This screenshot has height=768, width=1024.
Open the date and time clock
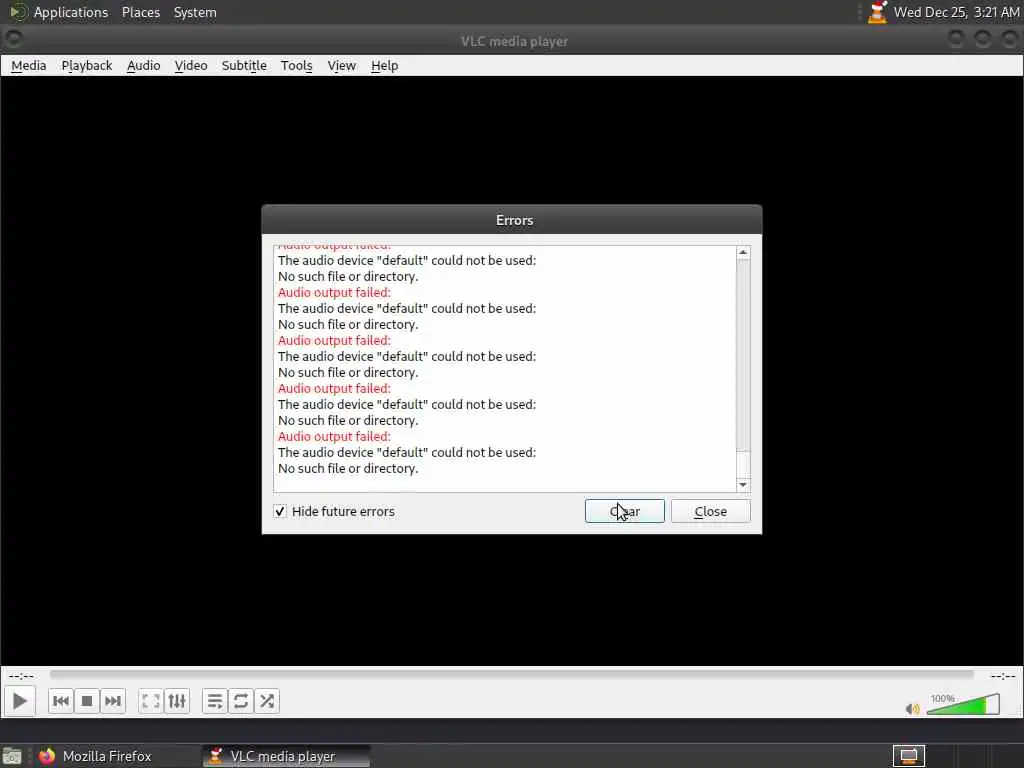tap(956, 12)
